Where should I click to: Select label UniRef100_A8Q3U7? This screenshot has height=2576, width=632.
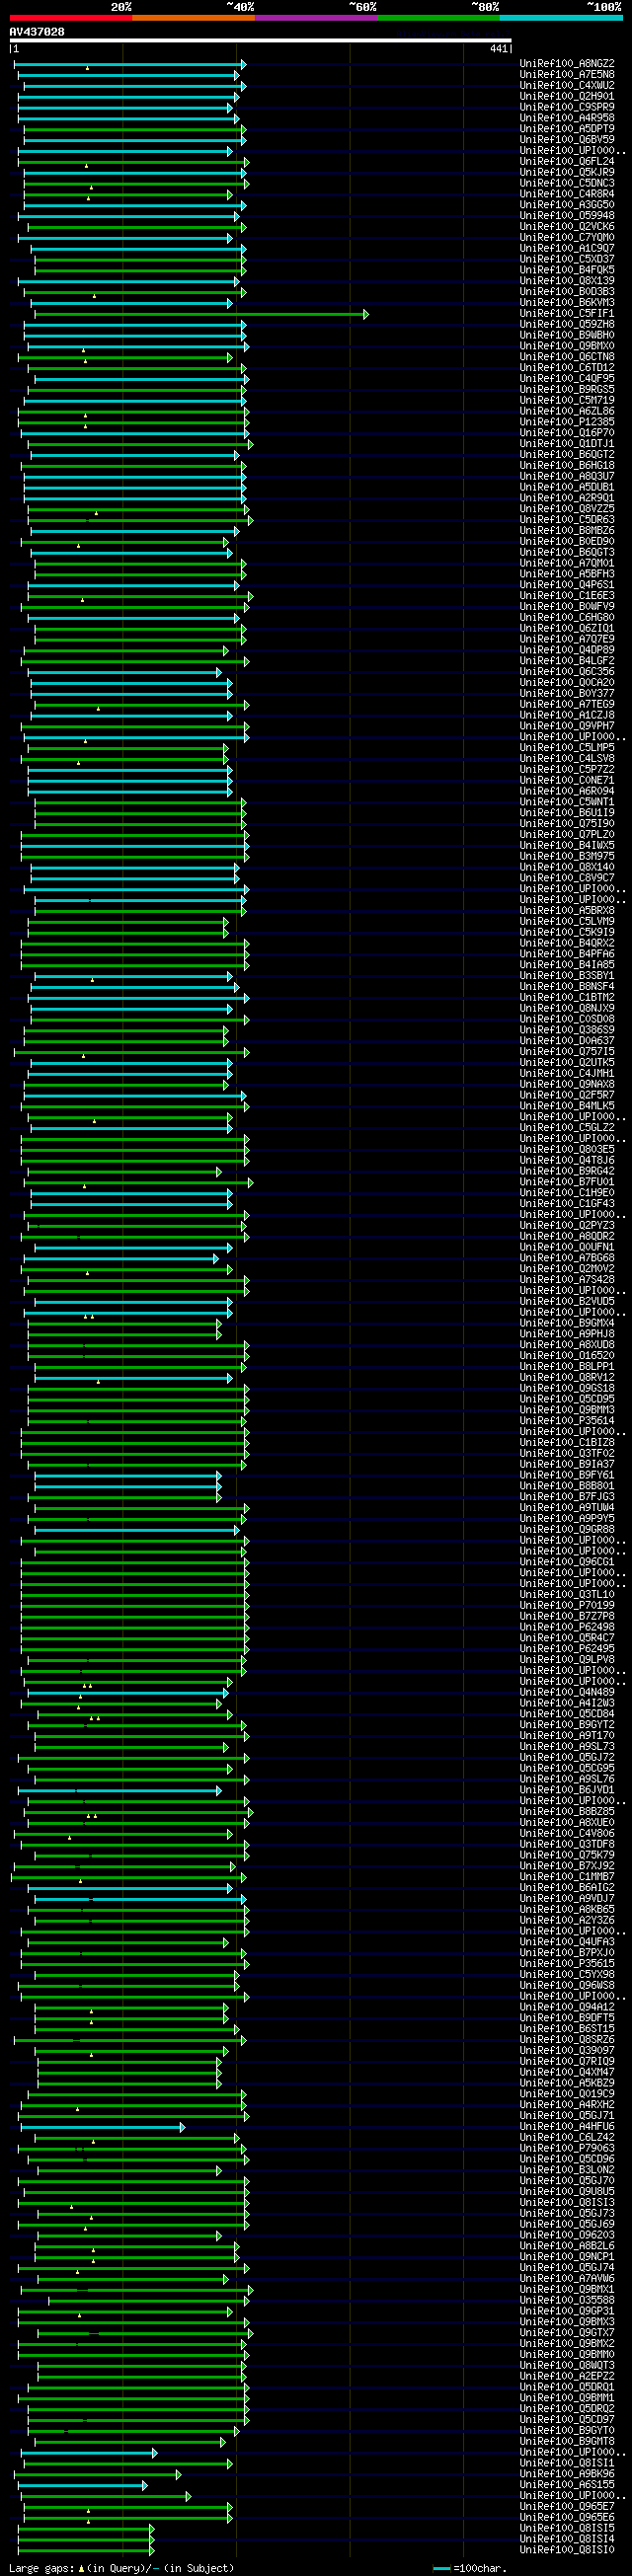coord(567,477)
